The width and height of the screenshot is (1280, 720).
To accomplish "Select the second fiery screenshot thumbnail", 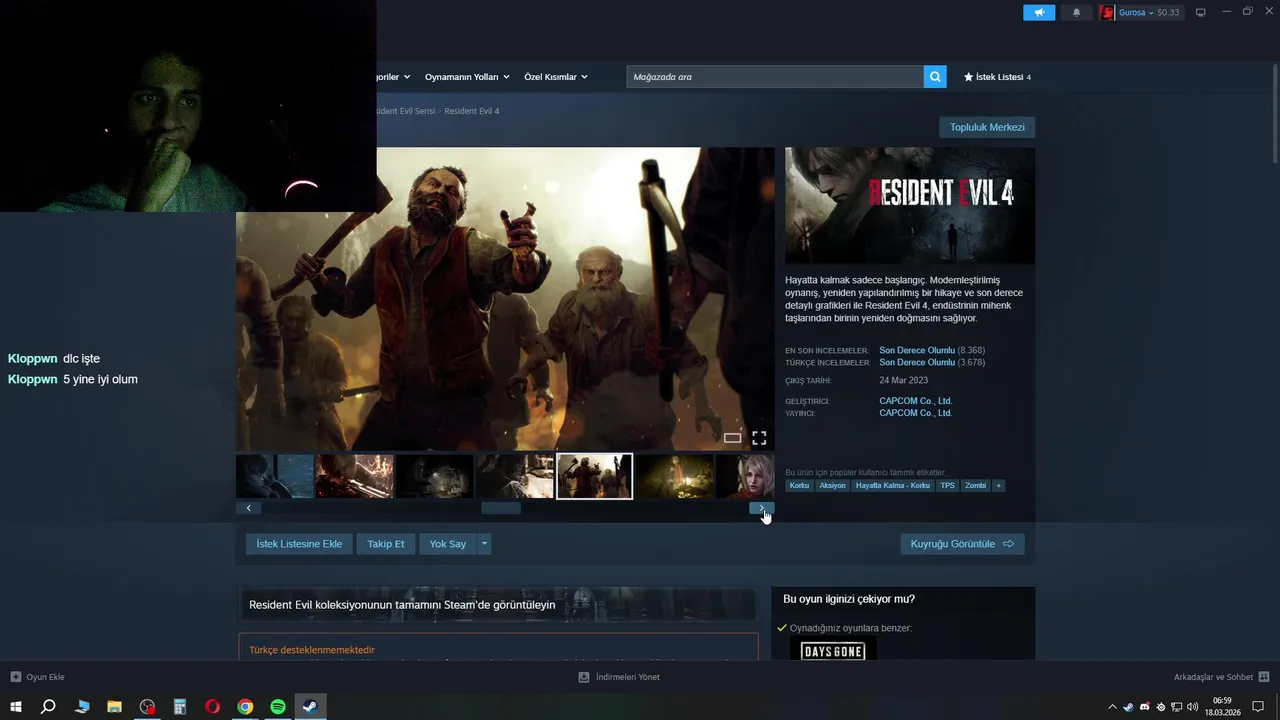I will click(x=355, y=476).
